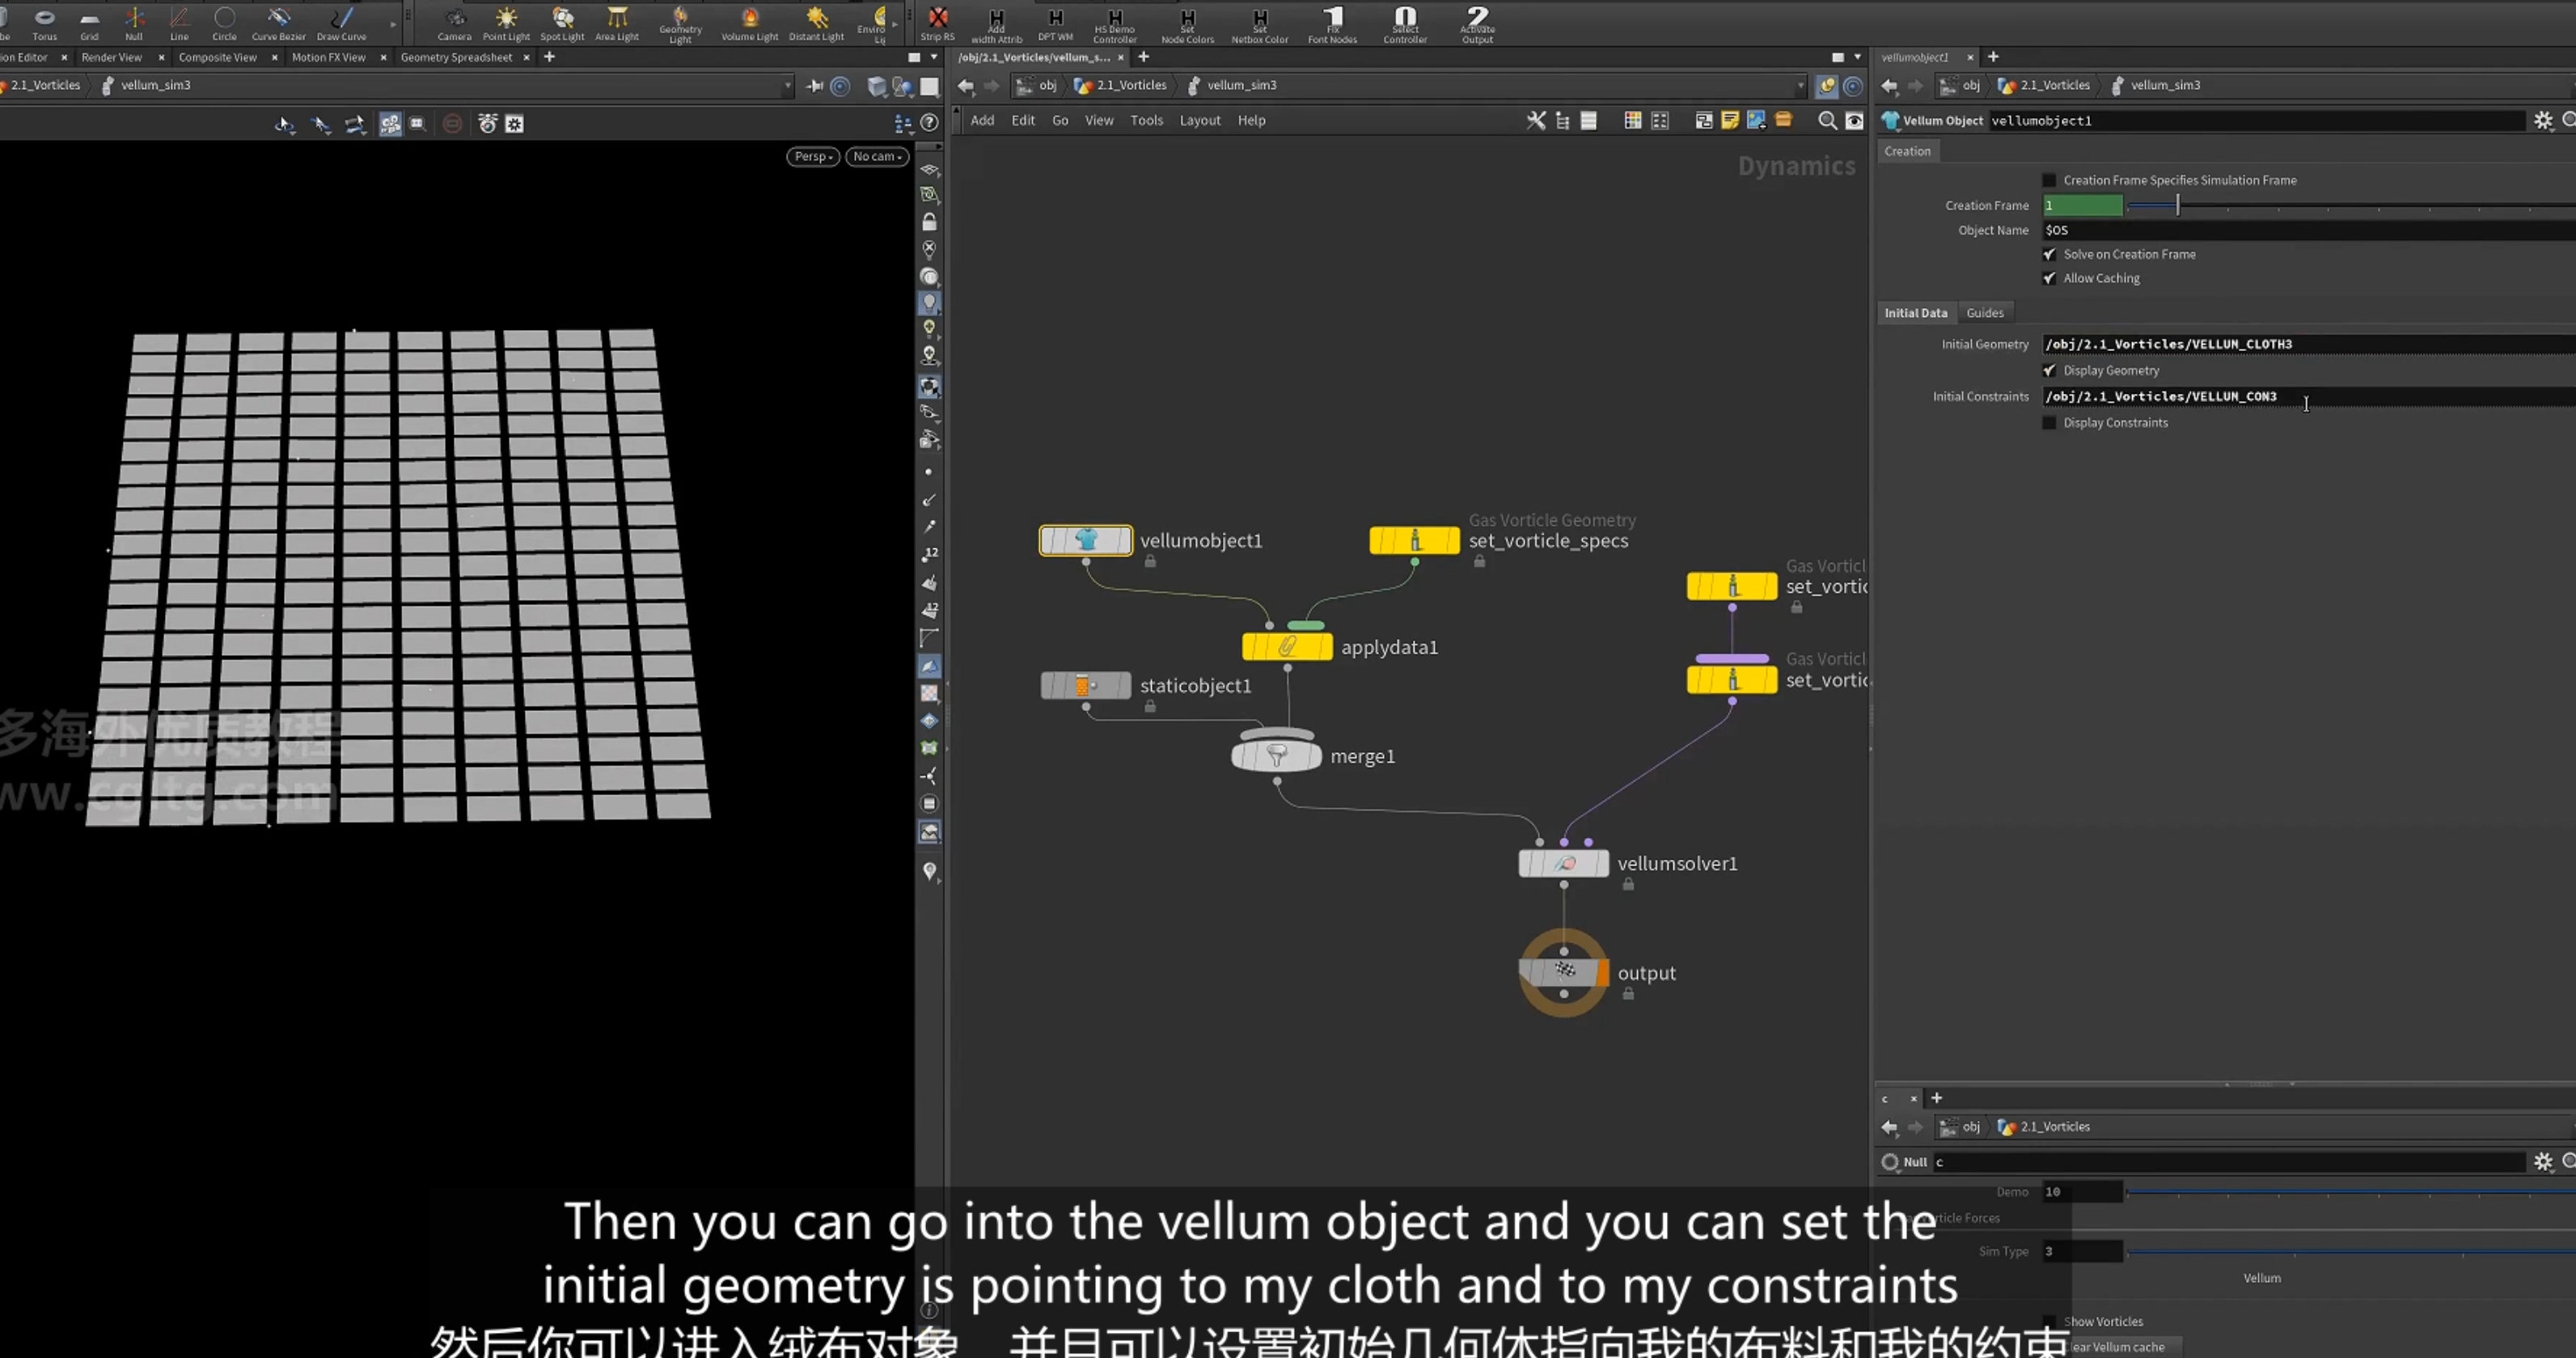
Task: Select the Point Light shelf tool
Action: point(506,23)
